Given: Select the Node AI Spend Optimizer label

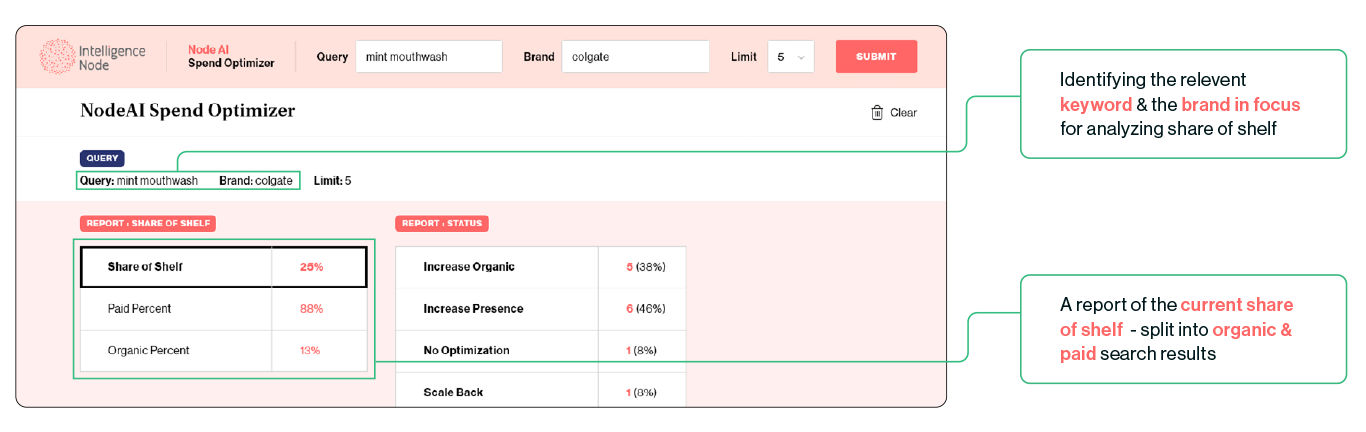Looking at the screenshot, I should click(231, 57).
